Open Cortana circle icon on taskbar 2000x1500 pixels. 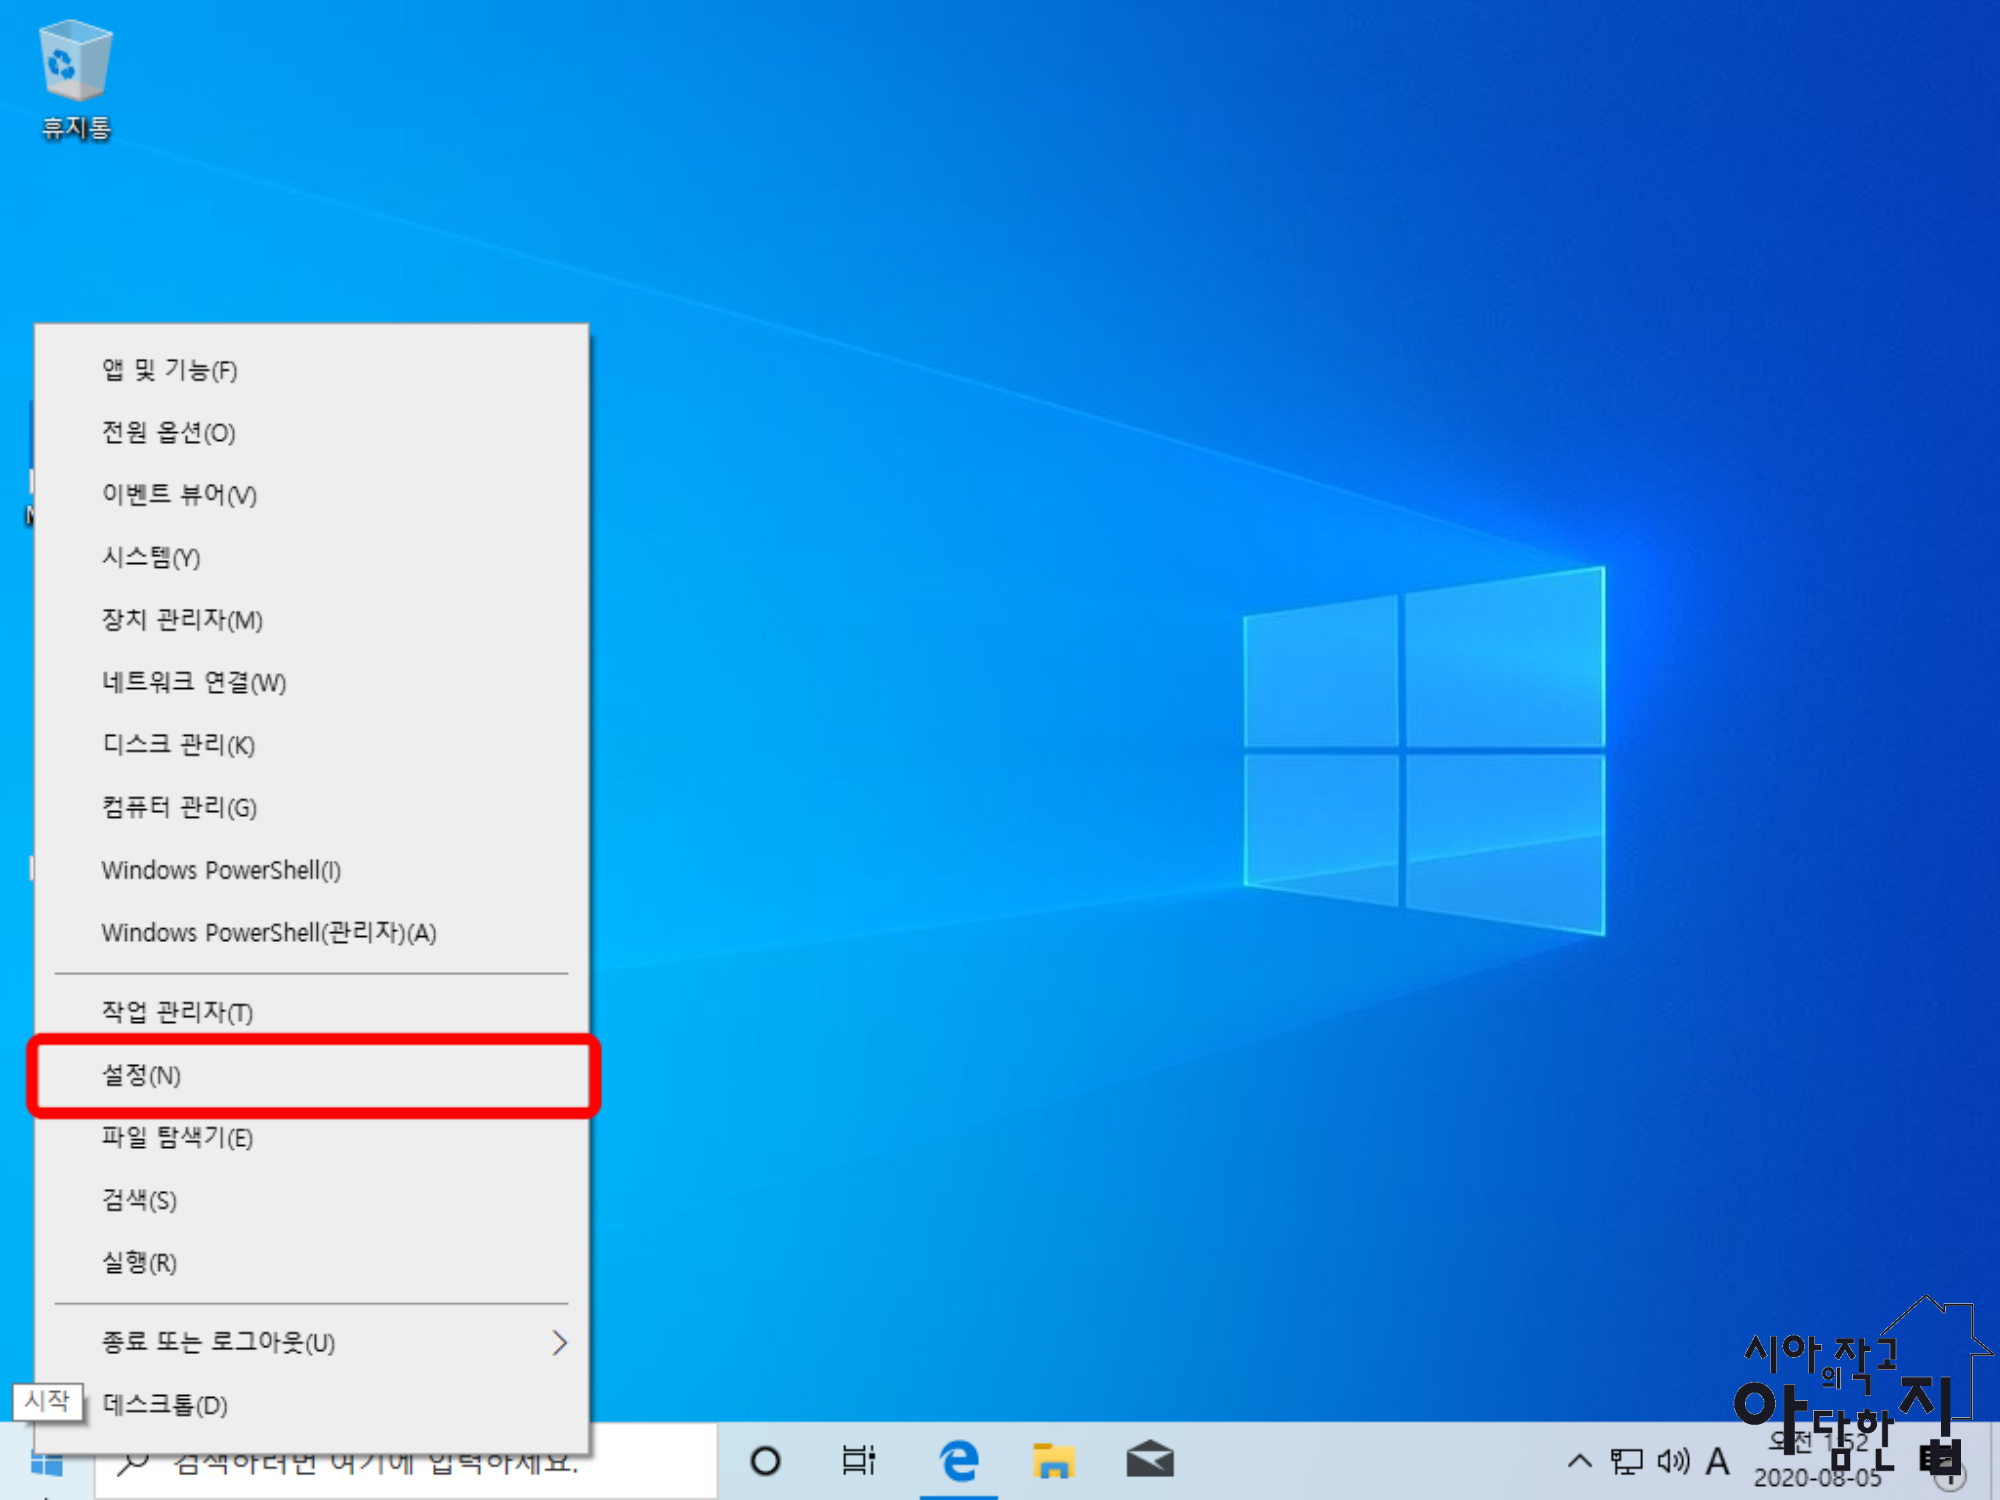[765, 1462]
